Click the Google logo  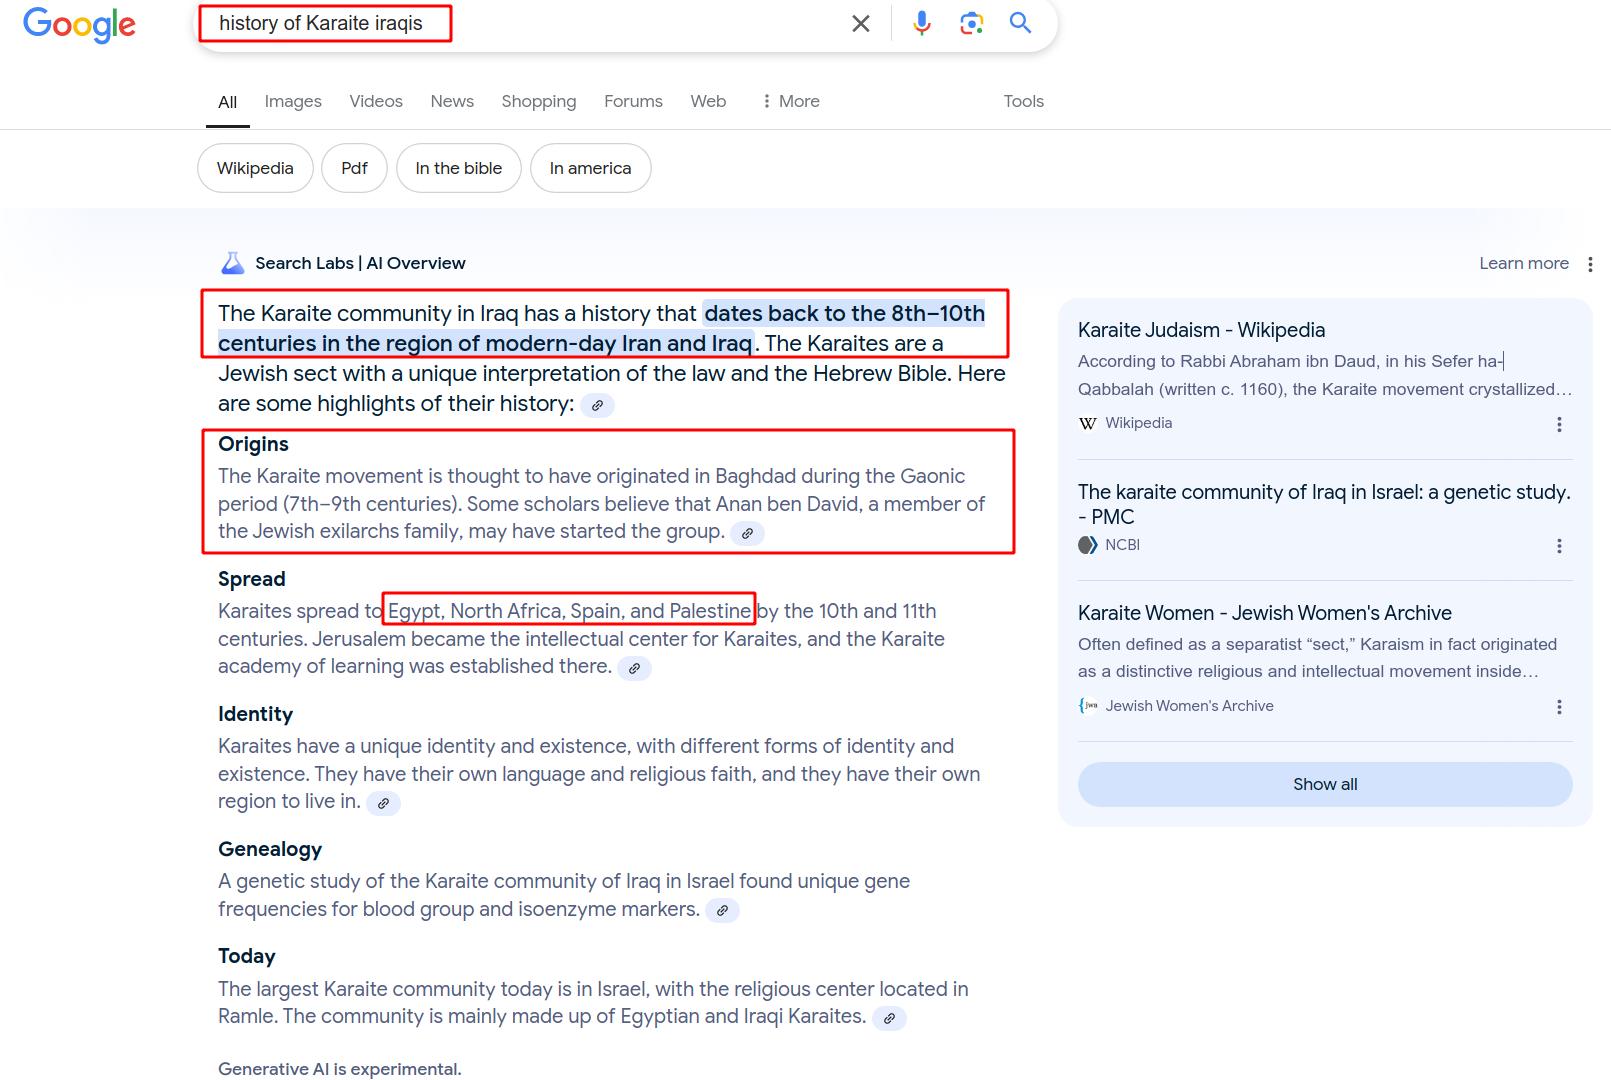click(79, 24)
